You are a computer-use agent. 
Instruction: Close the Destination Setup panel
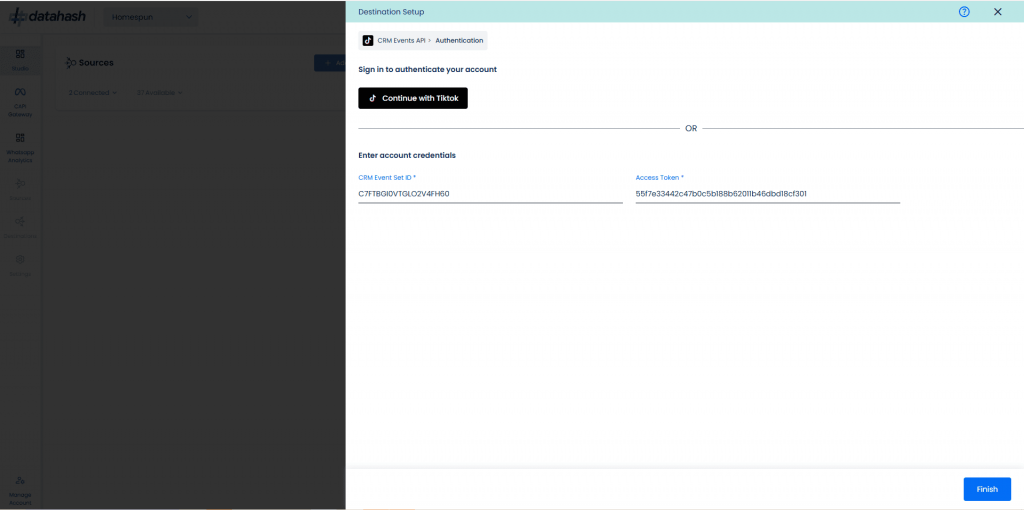997,12
